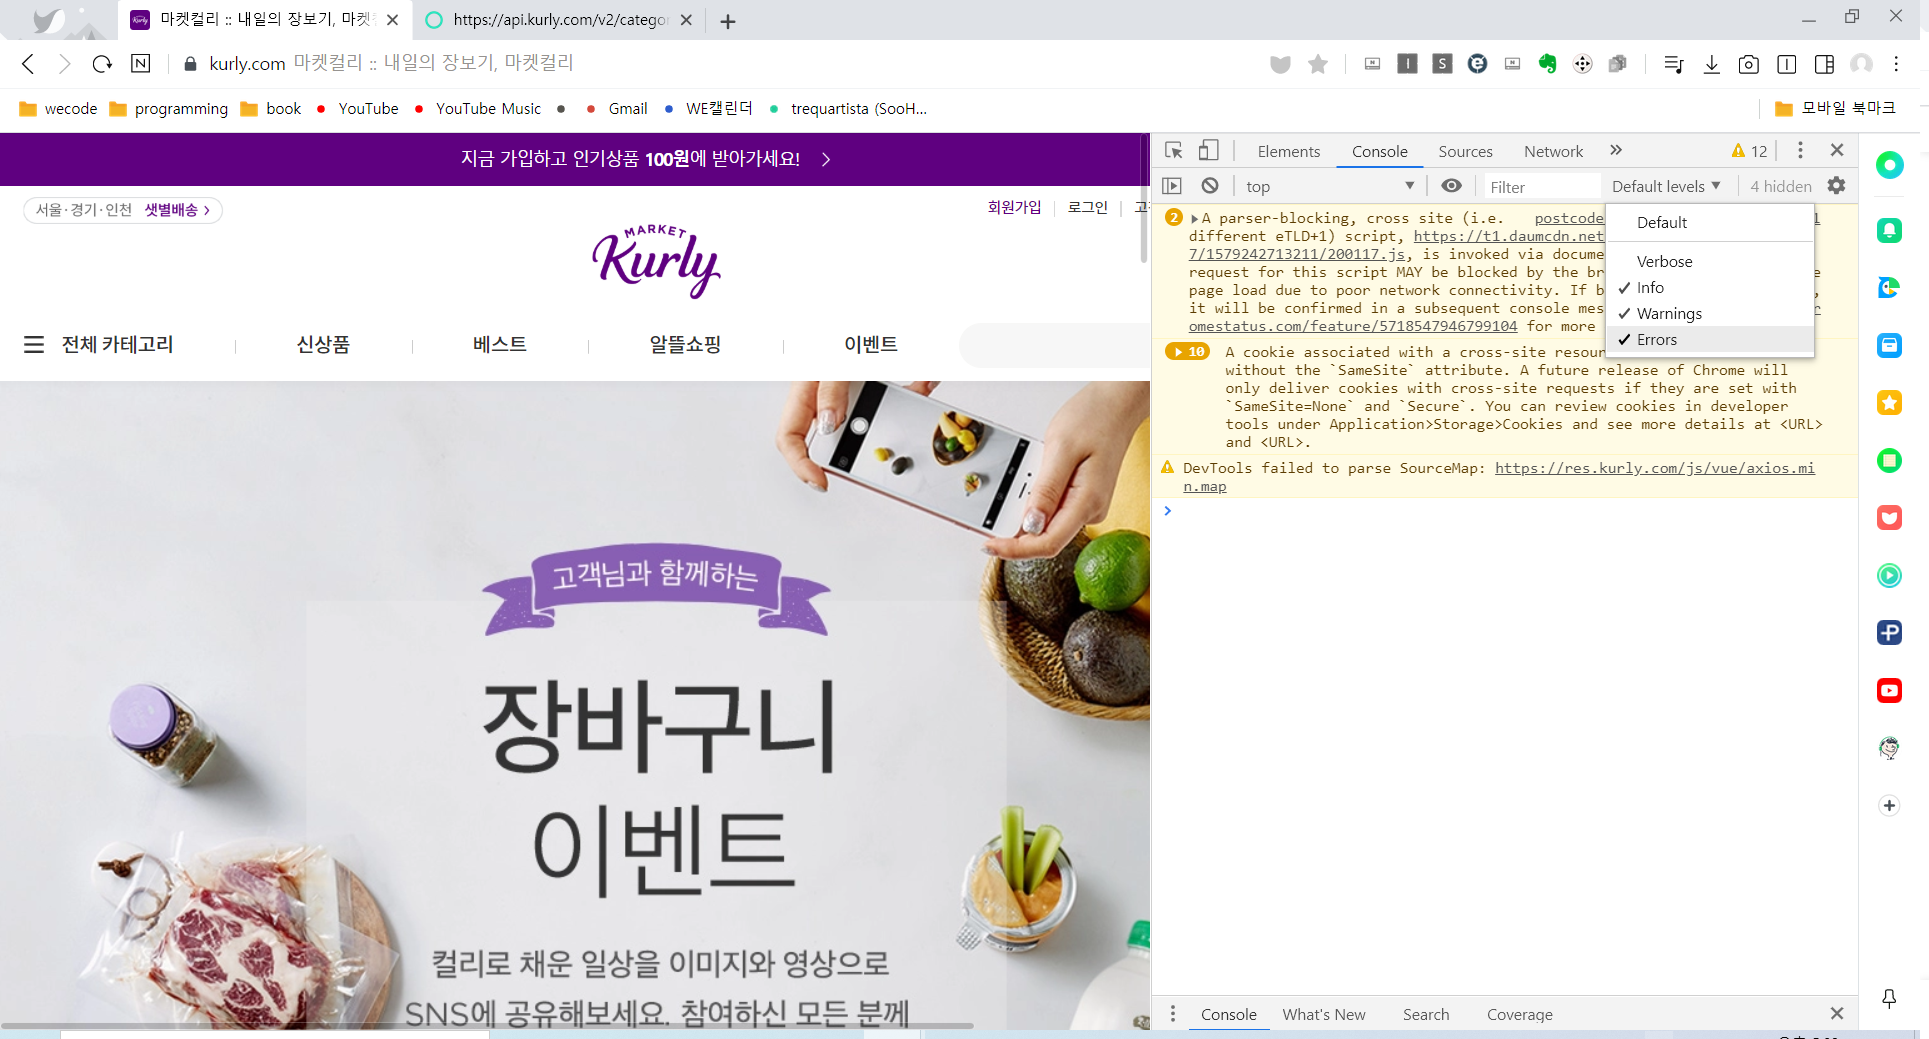Click the blue P sidebar icon
The image size is (1929, 1039).
point(1889,632)
